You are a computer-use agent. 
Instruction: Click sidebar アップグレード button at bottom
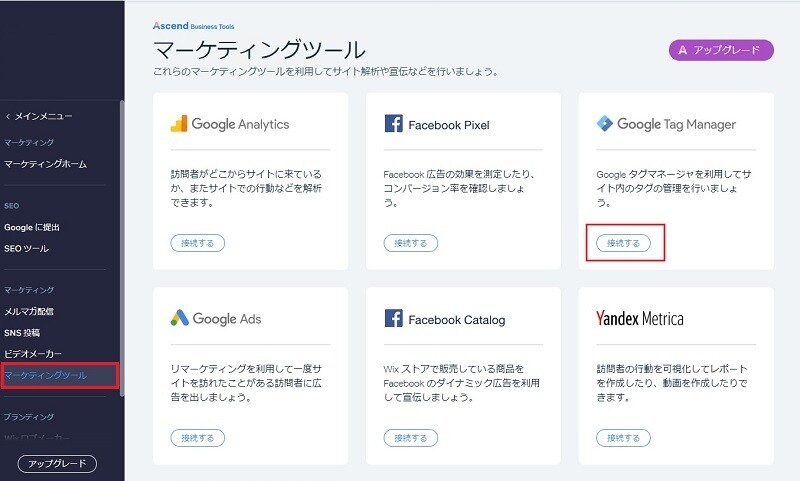(x=57, y=464)
